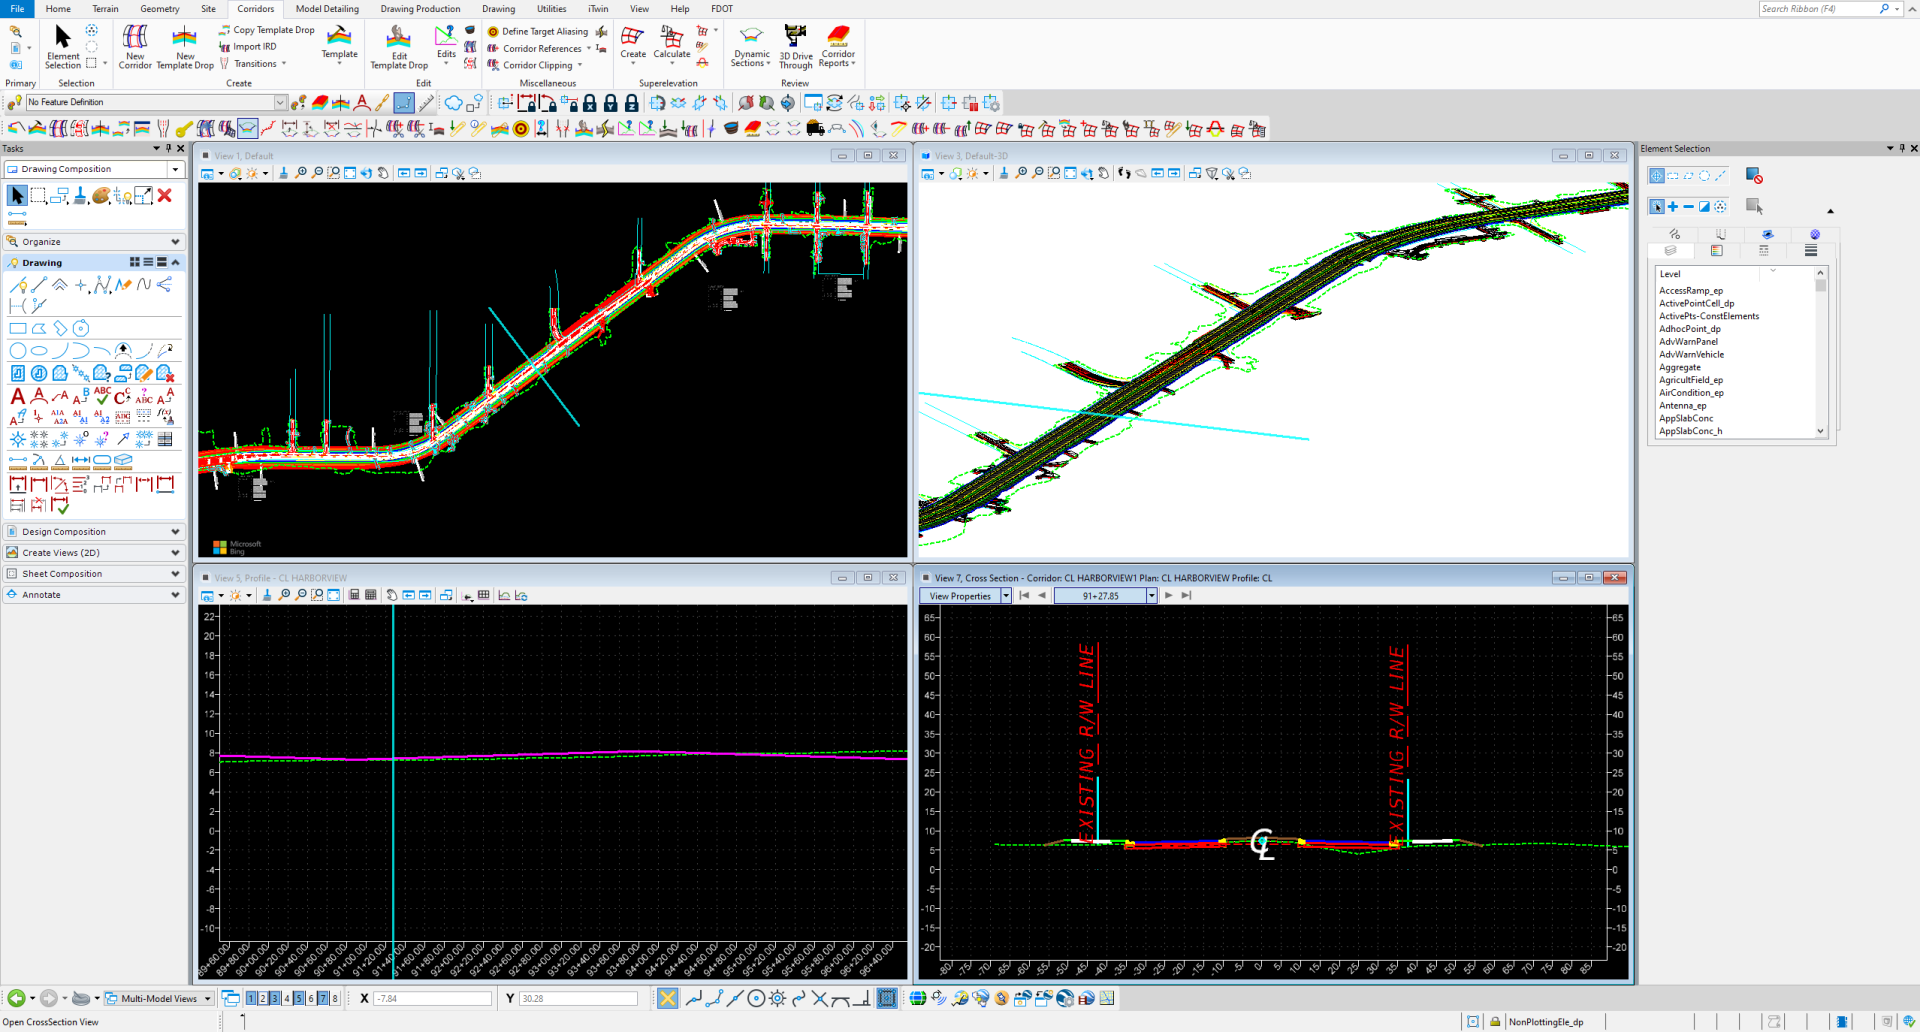Open the 3D Drive Through tool
This screenshot has height=1032, width=1920.
796,46
